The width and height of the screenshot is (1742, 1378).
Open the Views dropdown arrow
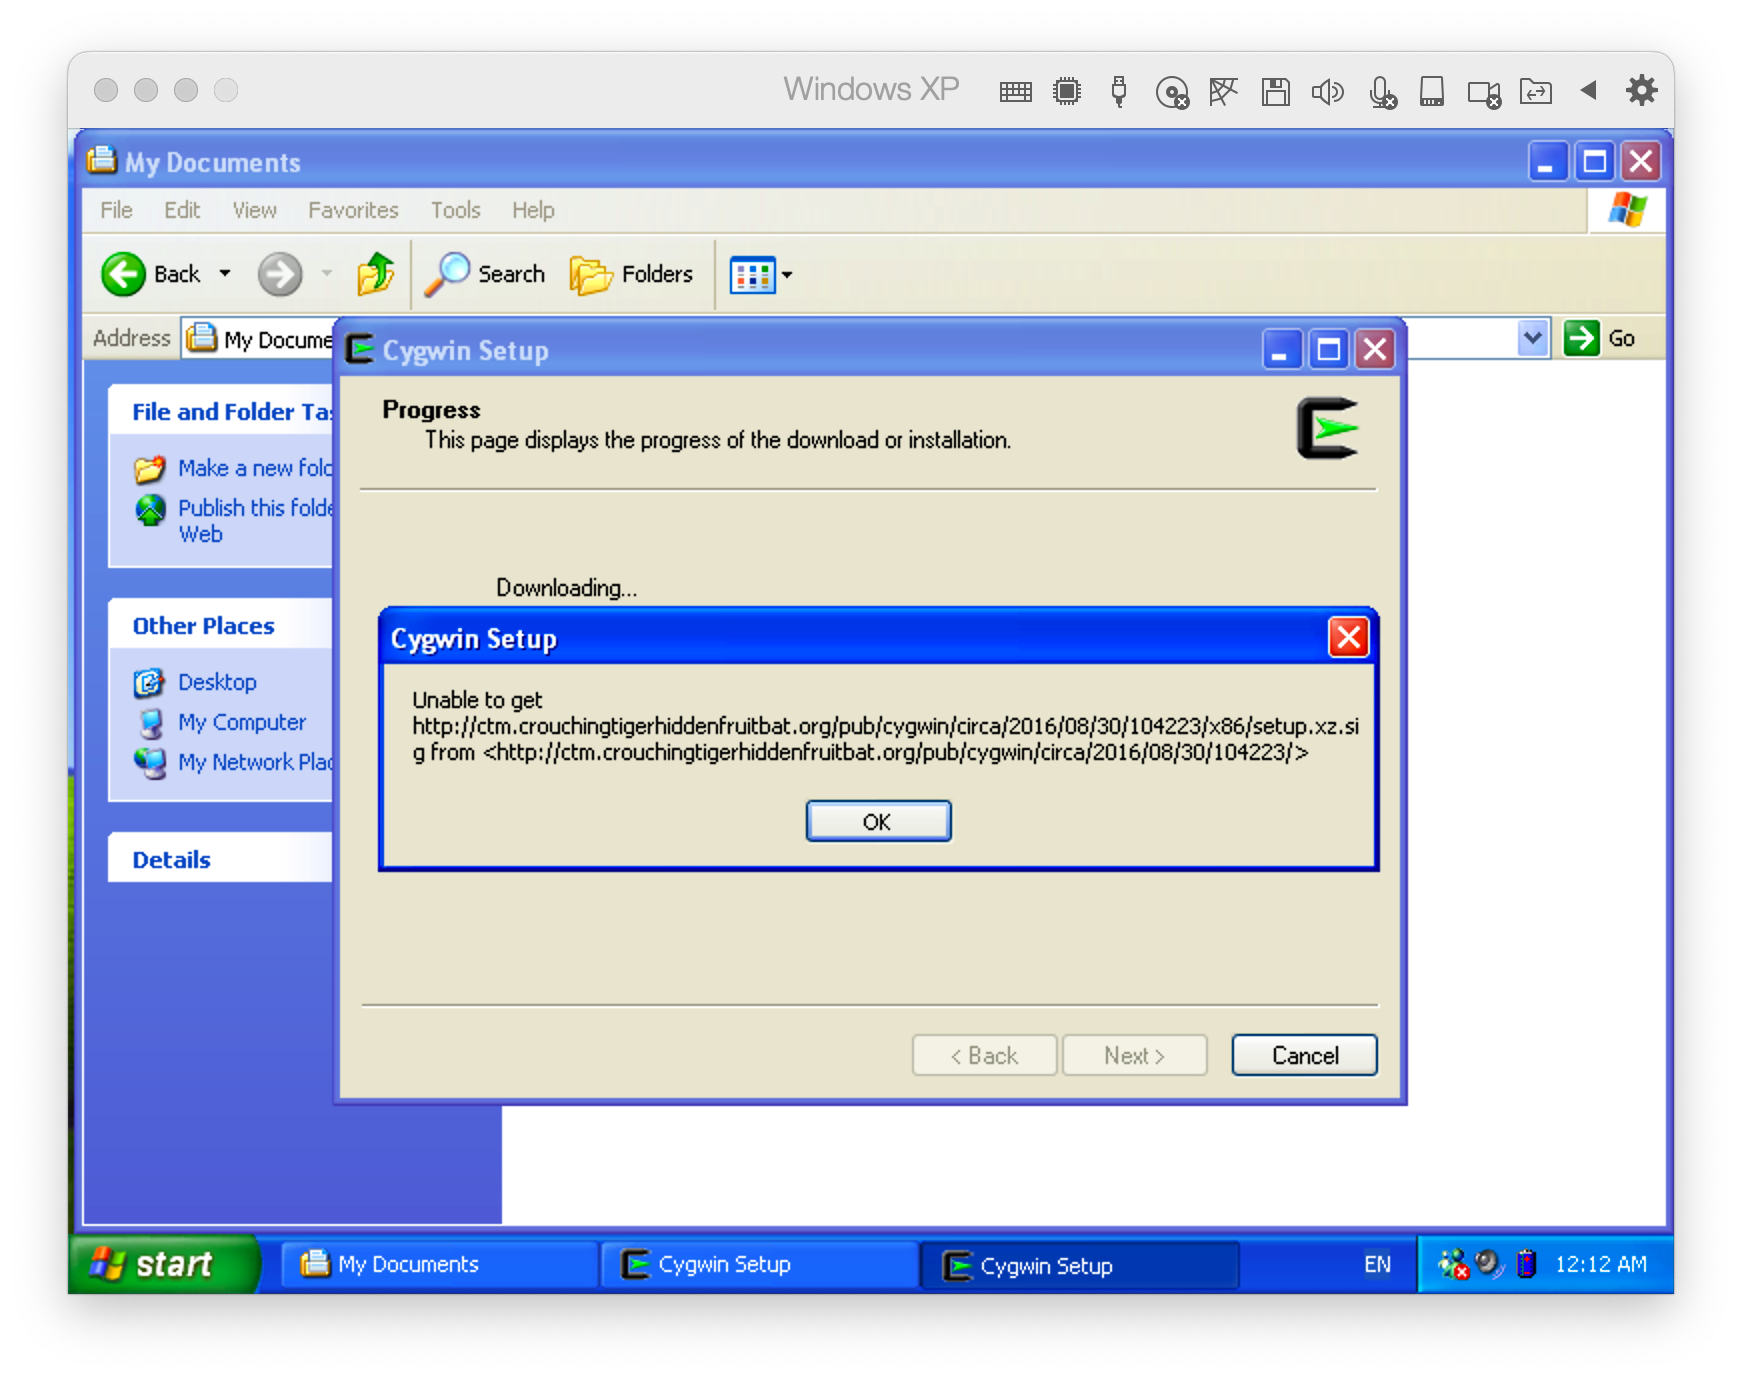point(786,274)
